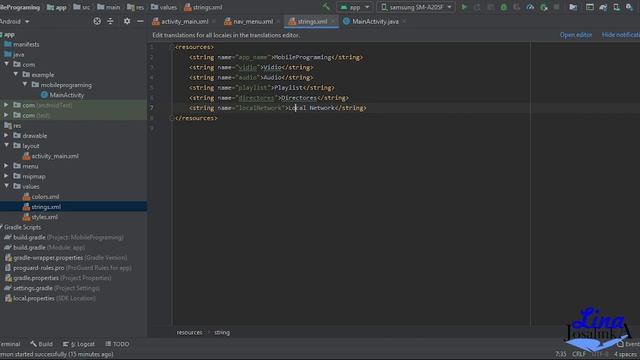Open the Build tool window tab
Screen dimensions: 640x360
coord(41,344)
